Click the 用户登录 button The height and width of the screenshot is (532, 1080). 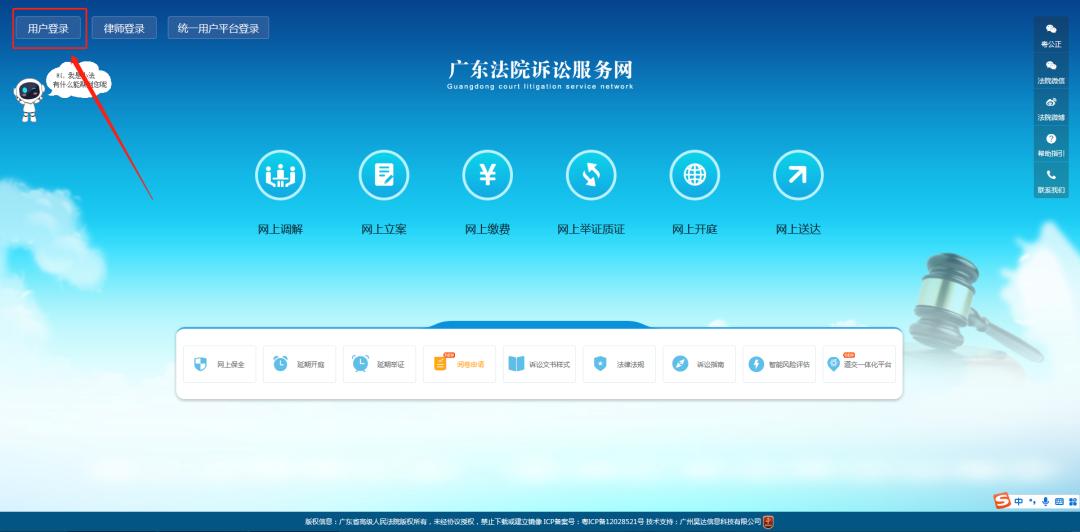(x=49, y=28)
